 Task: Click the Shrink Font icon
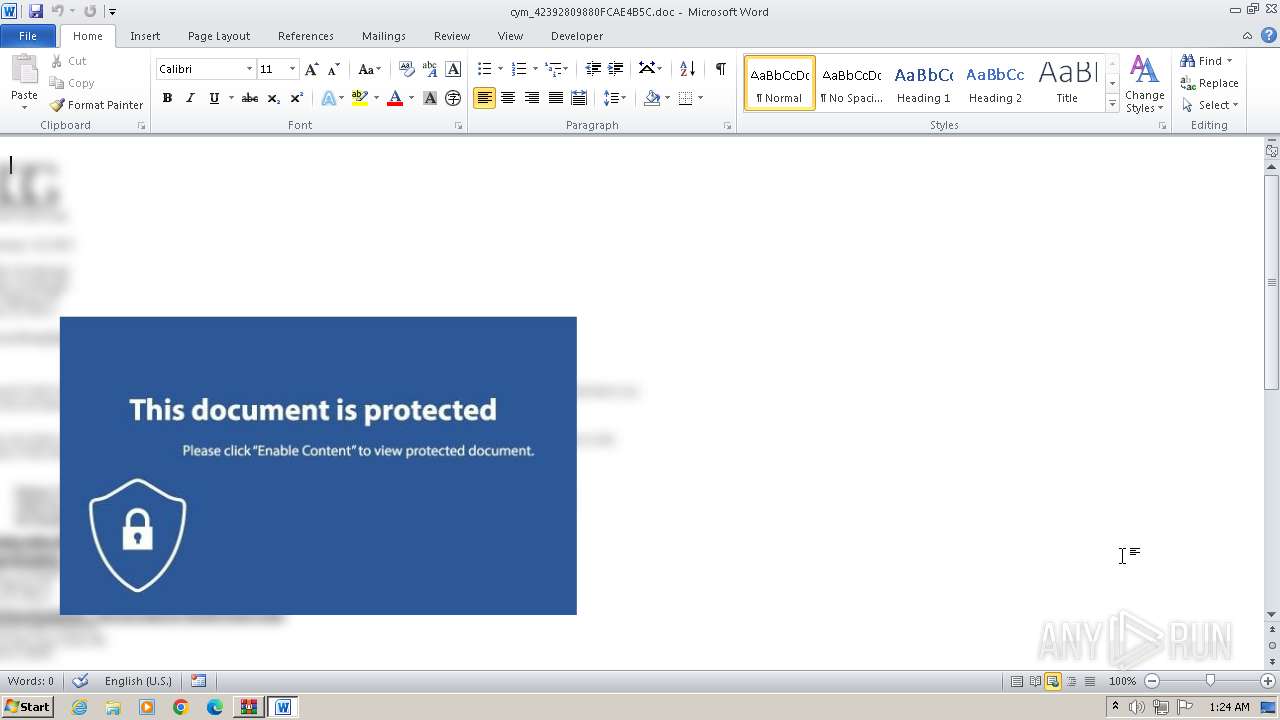tap(334, 69)
